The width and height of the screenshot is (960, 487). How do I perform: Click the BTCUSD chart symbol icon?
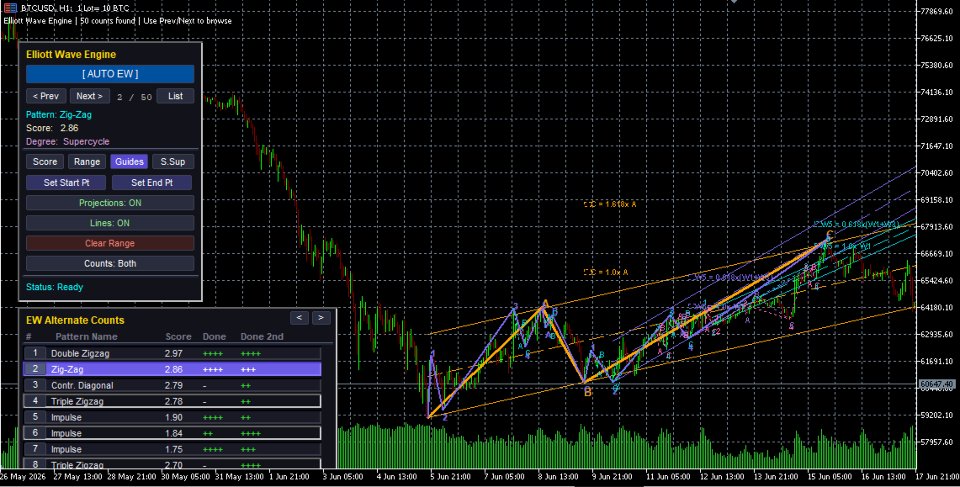(10, 8)
